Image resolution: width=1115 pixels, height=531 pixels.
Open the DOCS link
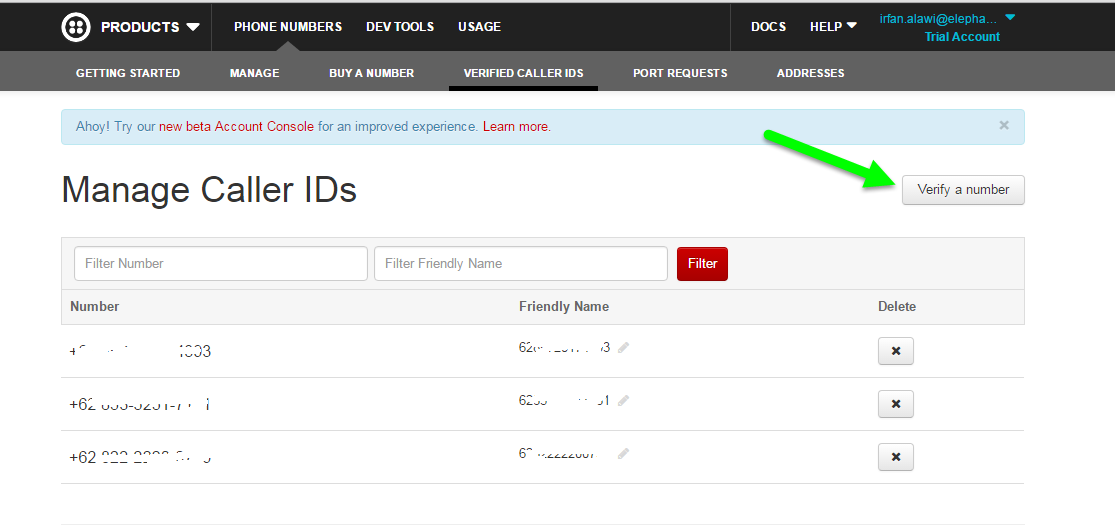769,27
